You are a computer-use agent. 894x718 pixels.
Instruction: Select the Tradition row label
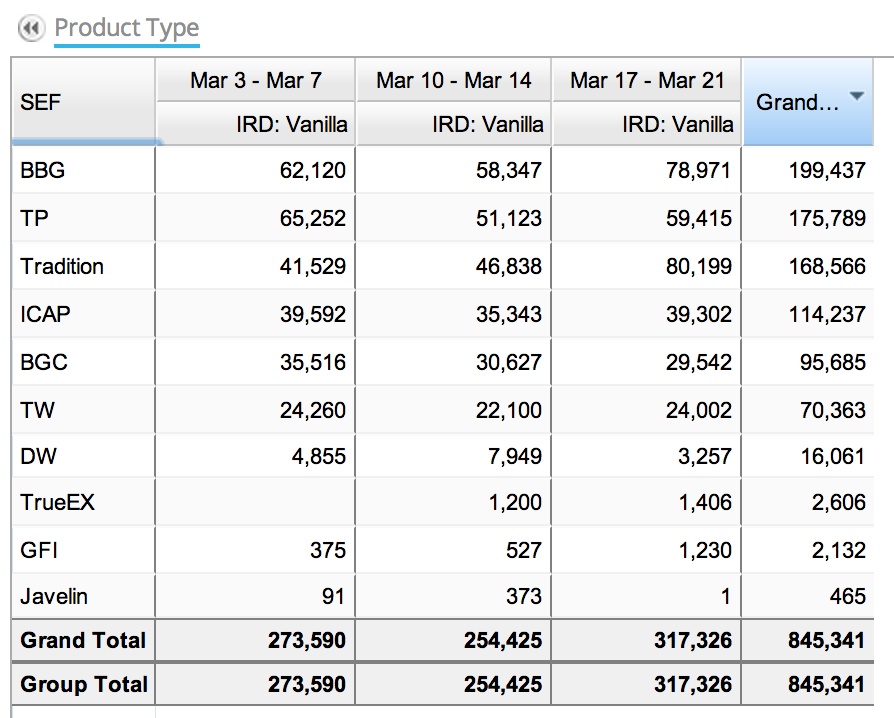(x=62, y=266)
